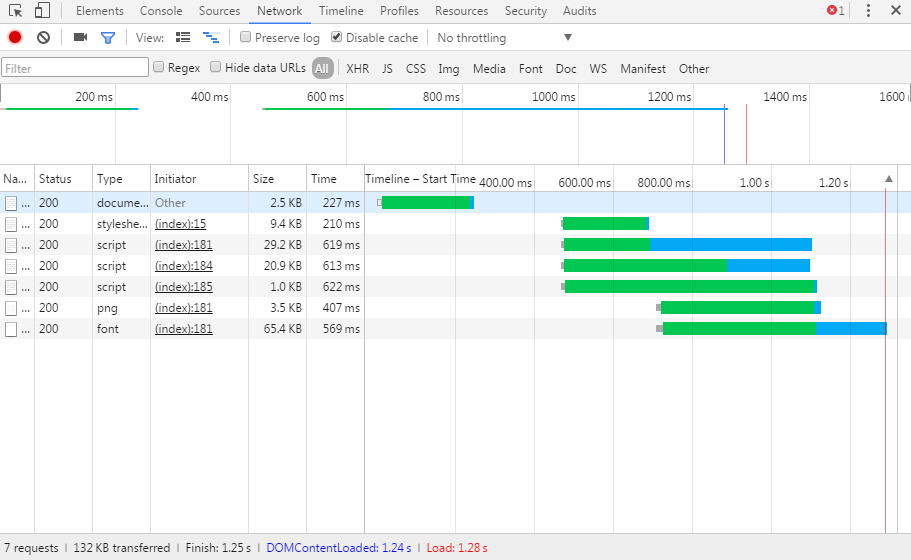This screenshot has height=560, width=911.
Task: Uncheck the Disable cache checkbox
Action: tap(336, 37)
